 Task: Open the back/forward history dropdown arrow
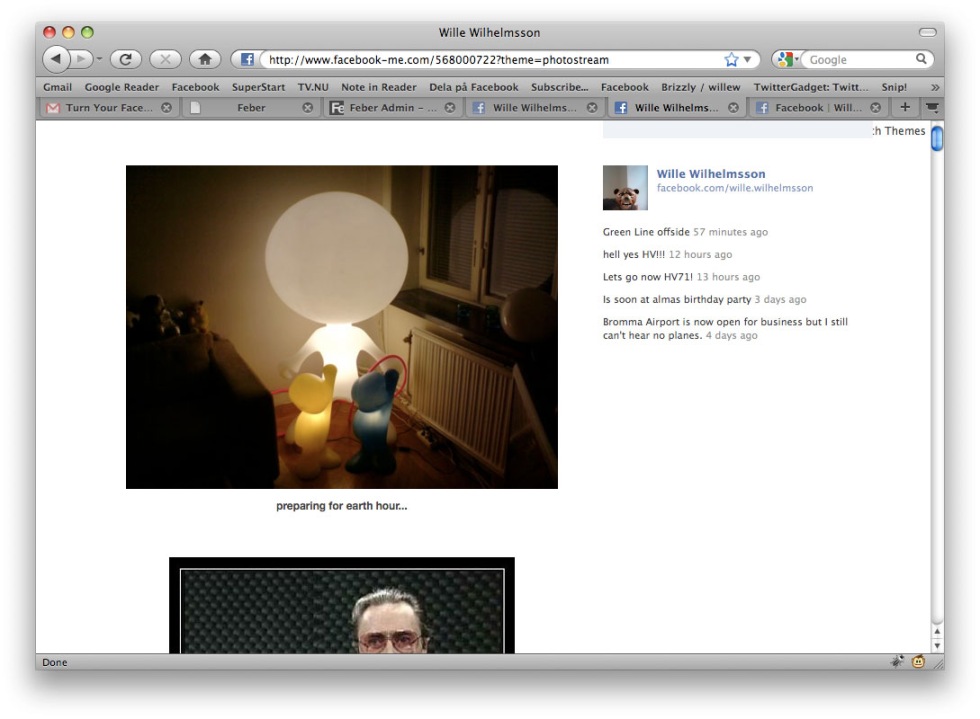(x=99, y=59)
